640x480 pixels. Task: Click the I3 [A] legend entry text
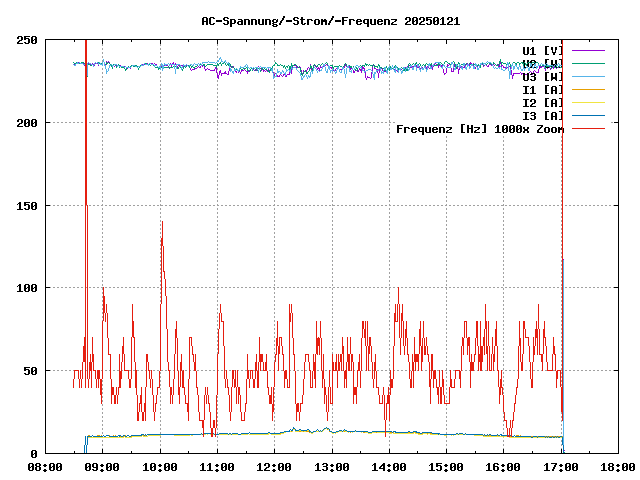542,115
